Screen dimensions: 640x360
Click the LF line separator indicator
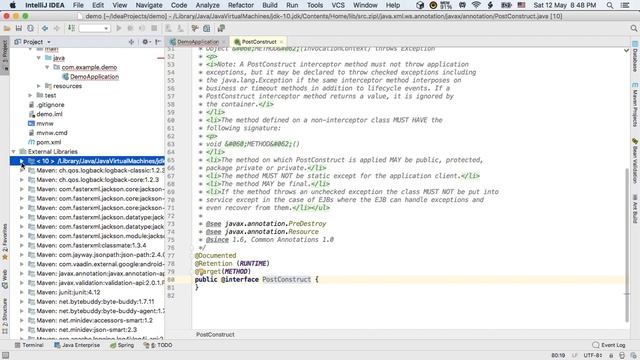(574, 356)
